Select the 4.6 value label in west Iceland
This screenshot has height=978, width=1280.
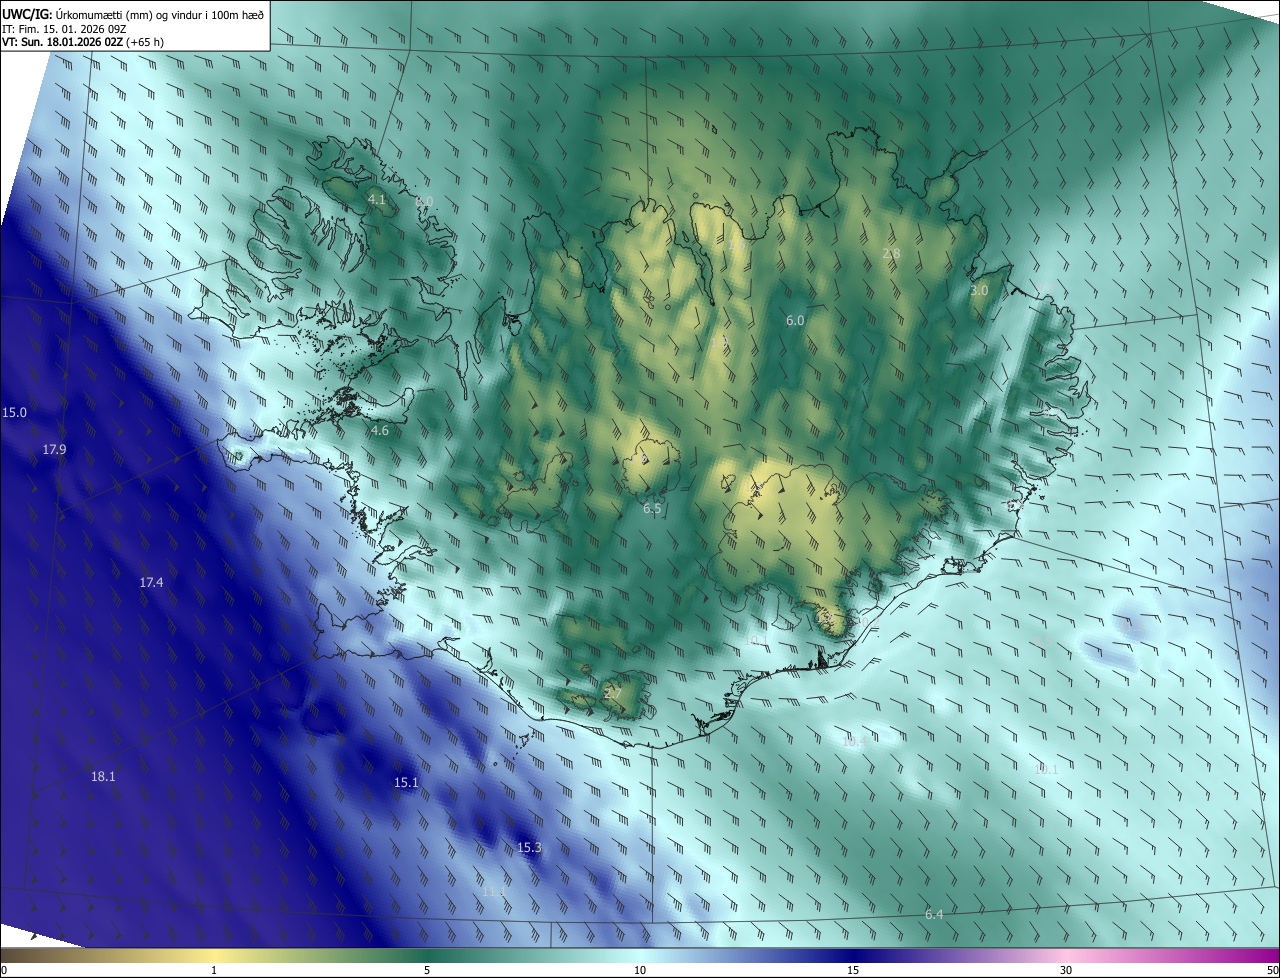coord(379,430)
